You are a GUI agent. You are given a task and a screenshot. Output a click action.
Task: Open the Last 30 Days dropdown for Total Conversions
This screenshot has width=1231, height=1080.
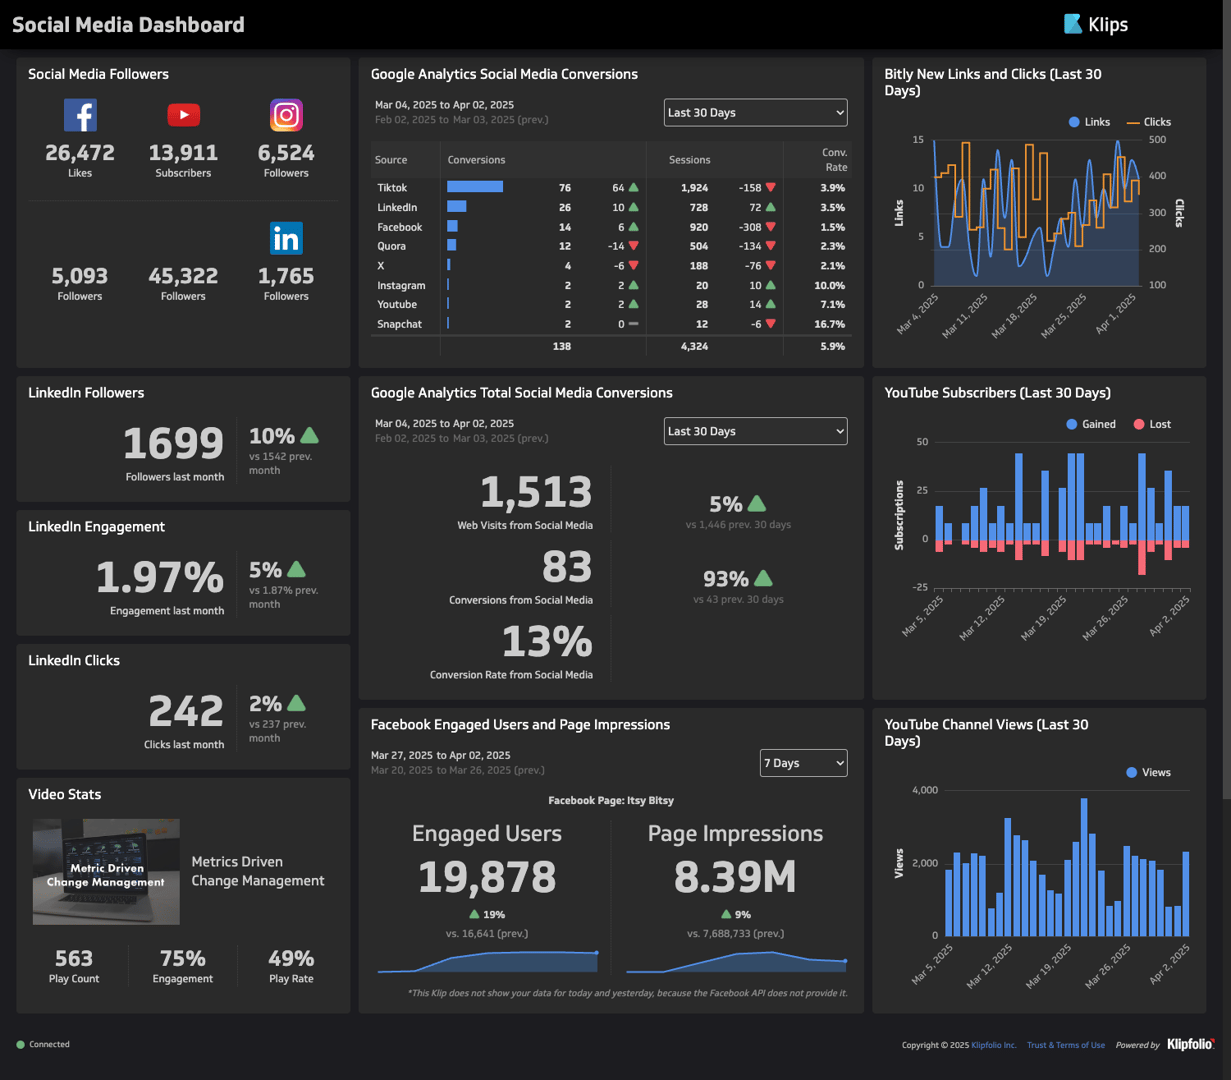(755, 431)
